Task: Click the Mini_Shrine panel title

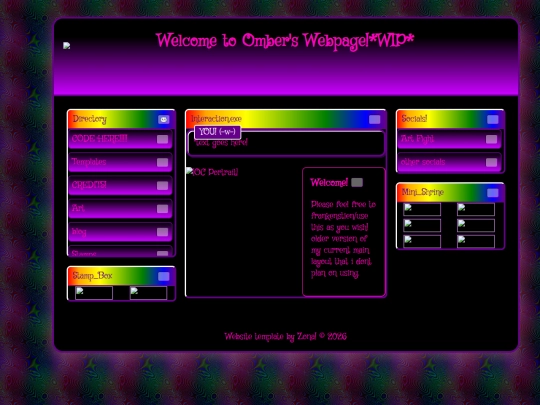Action: (423, 192)
